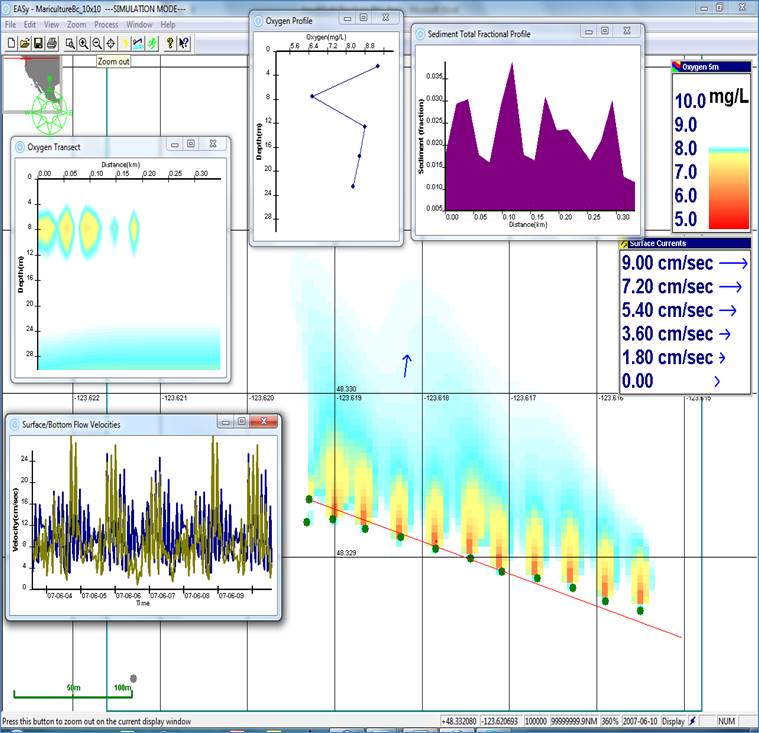Open the Process menu
This screenshot has width=759, height=733.
point(105,23)
